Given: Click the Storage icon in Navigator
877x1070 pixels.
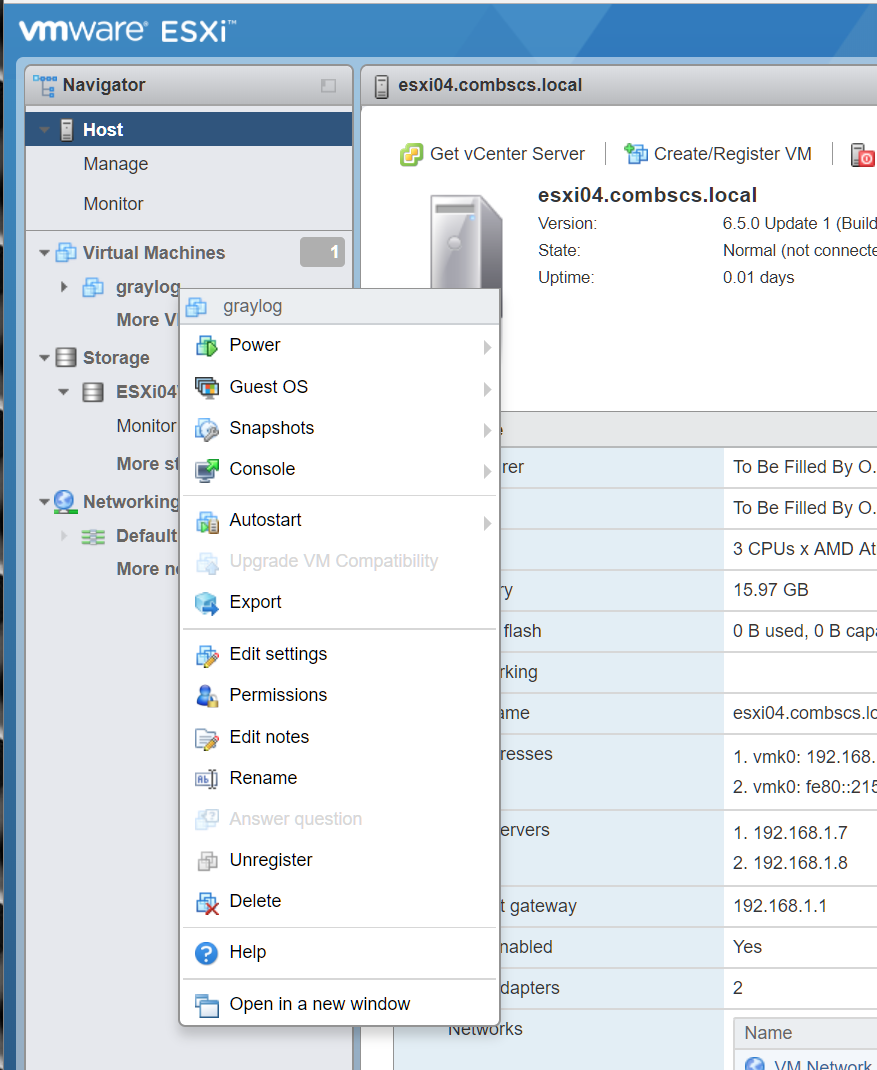Looking at the screenshot, I should point(66,357).
